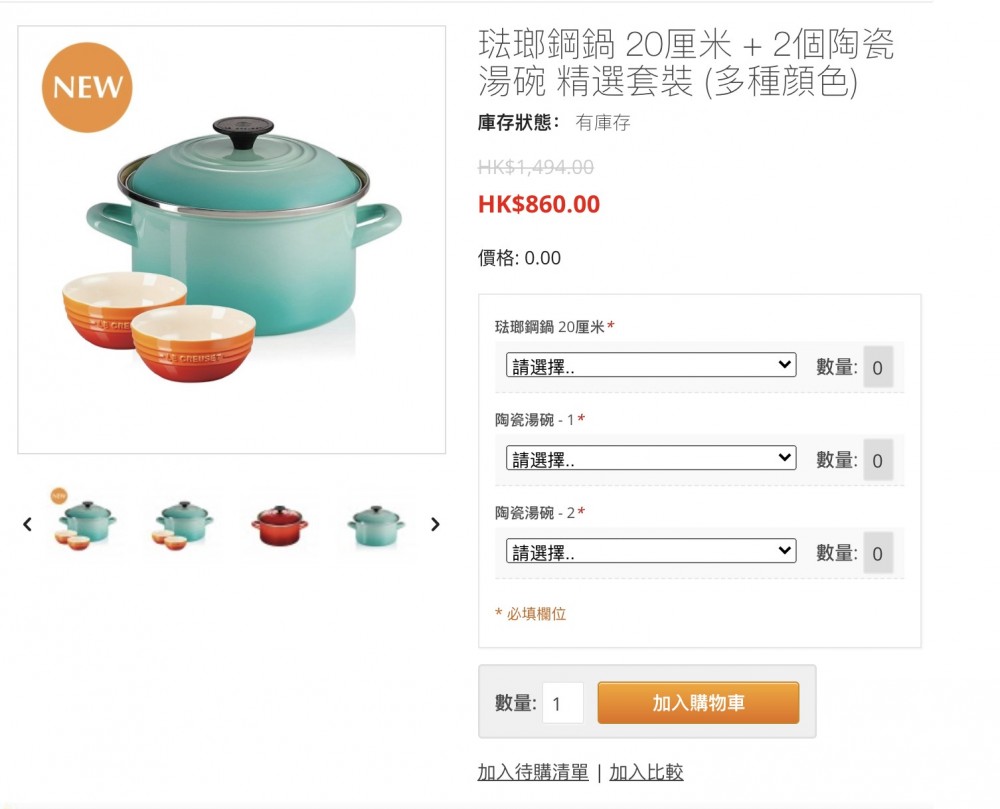Image resolution: width=1000 pixels, height=809 pixels.
Task: Click the product title heading
Action: point(686,63)
